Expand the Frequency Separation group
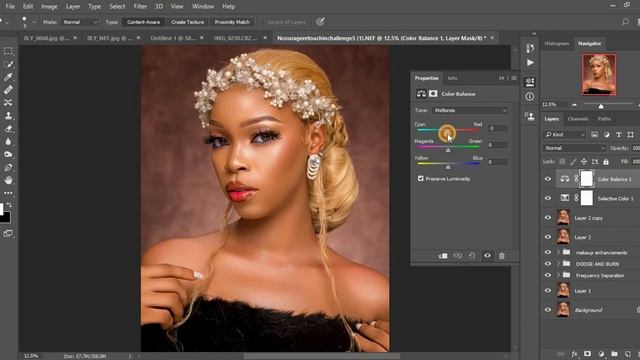The height and width of the screenshot is (360, 640). [558, 275]
